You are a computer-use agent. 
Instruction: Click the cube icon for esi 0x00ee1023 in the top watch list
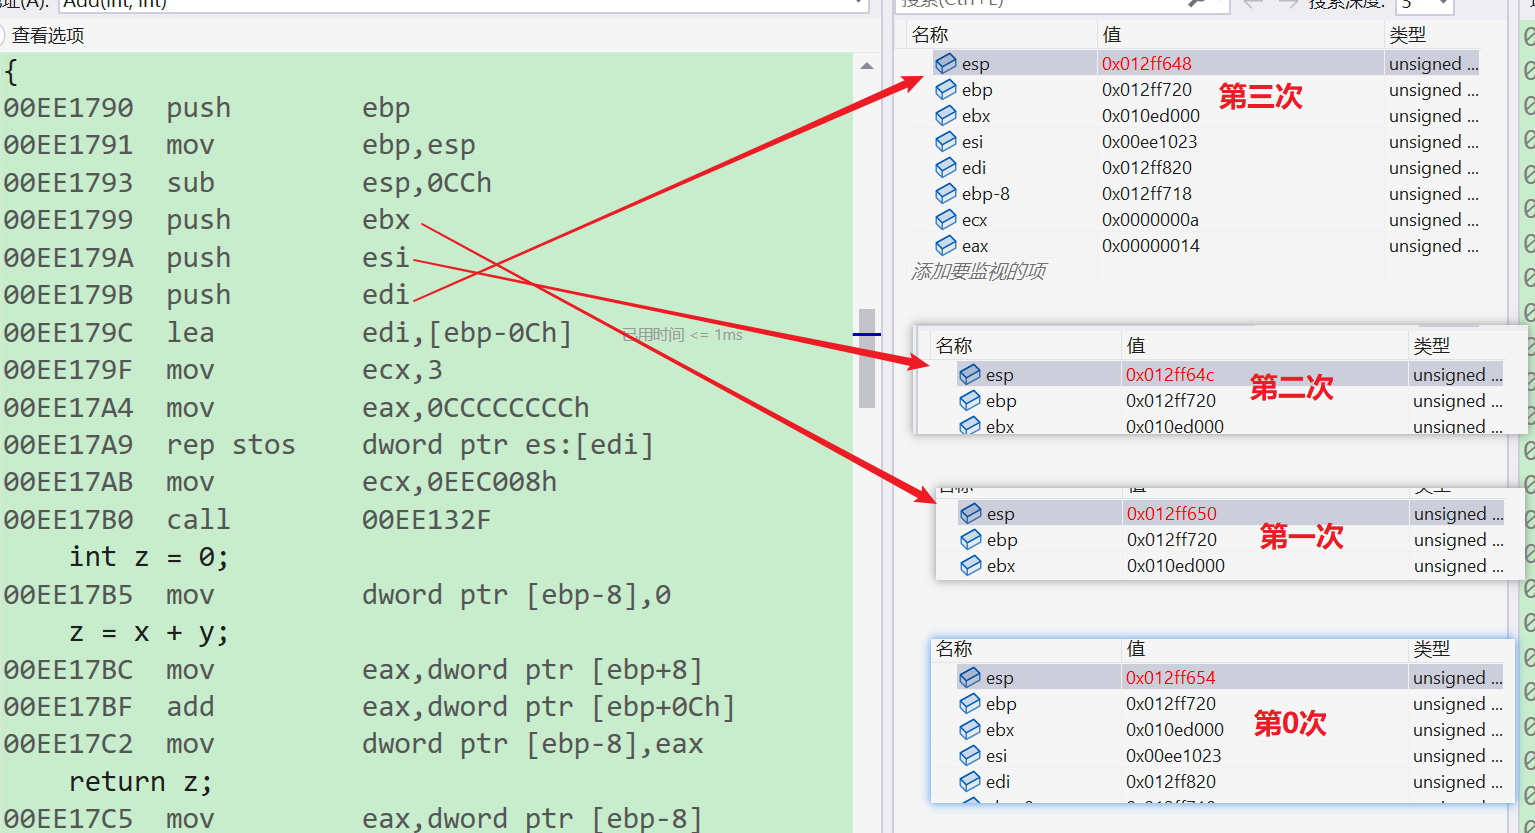tap(946, 141)
